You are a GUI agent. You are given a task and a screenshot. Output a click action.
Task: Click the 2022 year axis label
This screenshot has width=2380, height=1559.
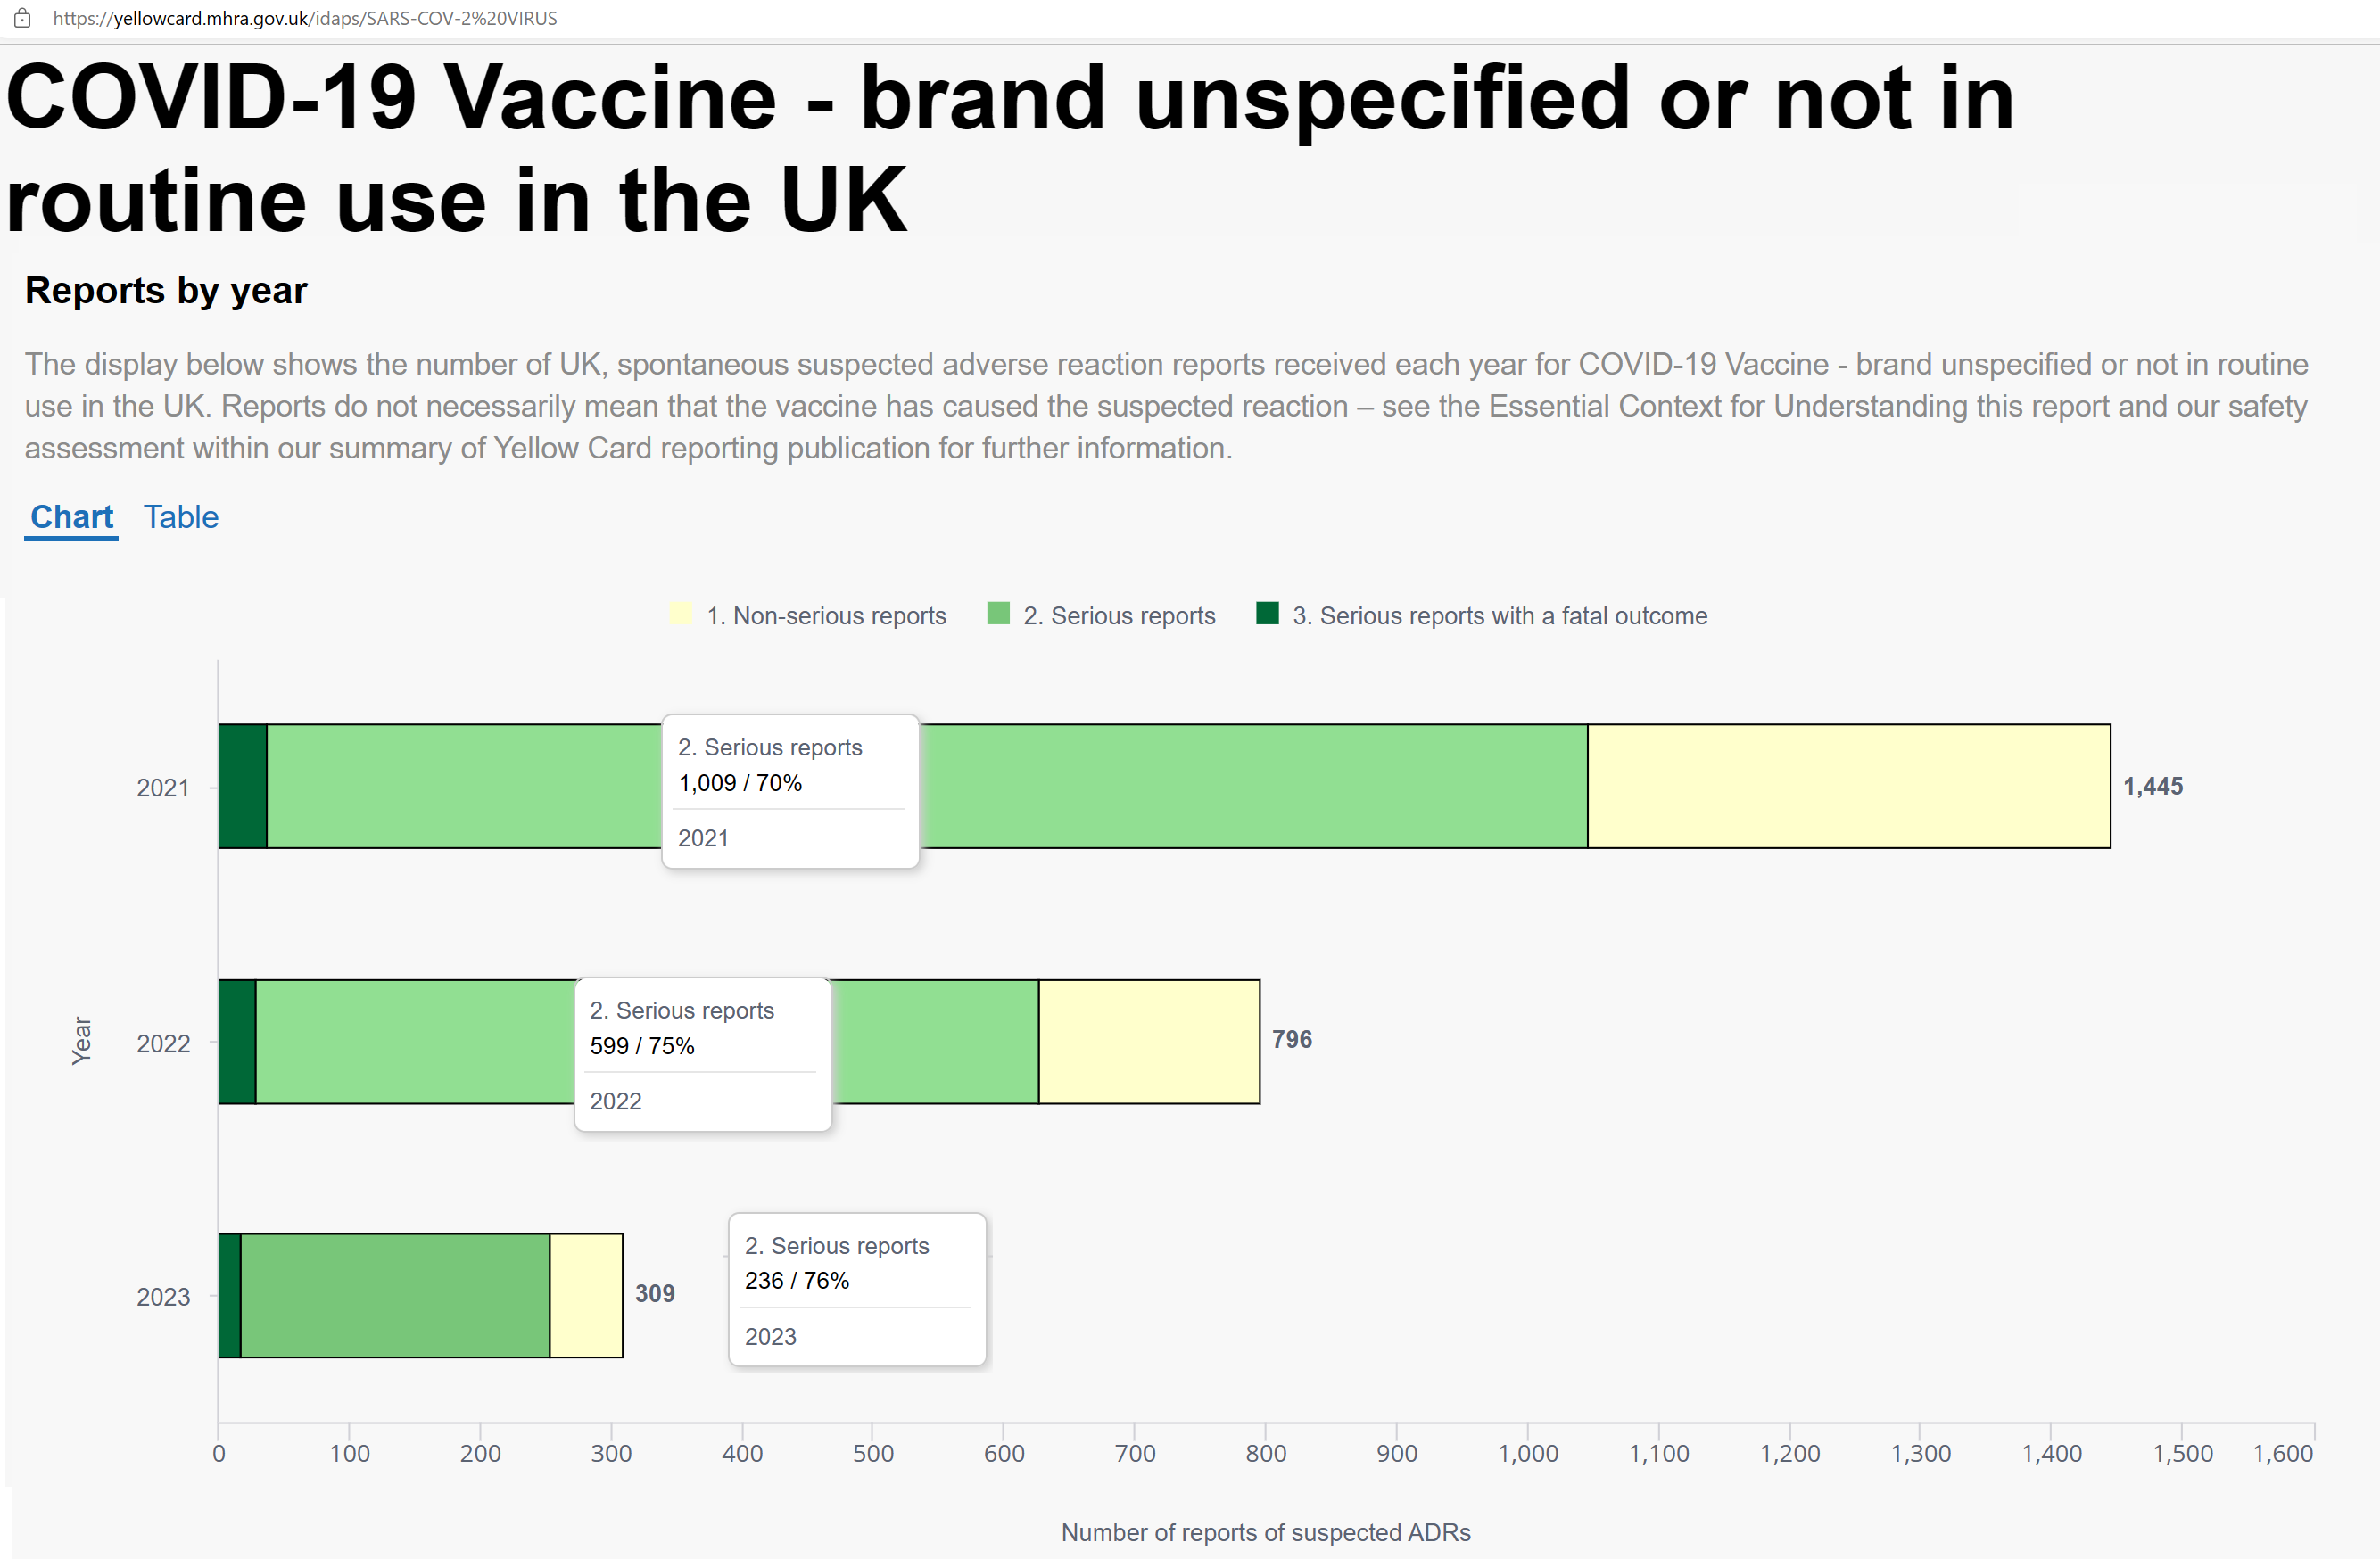point(163,1043)
